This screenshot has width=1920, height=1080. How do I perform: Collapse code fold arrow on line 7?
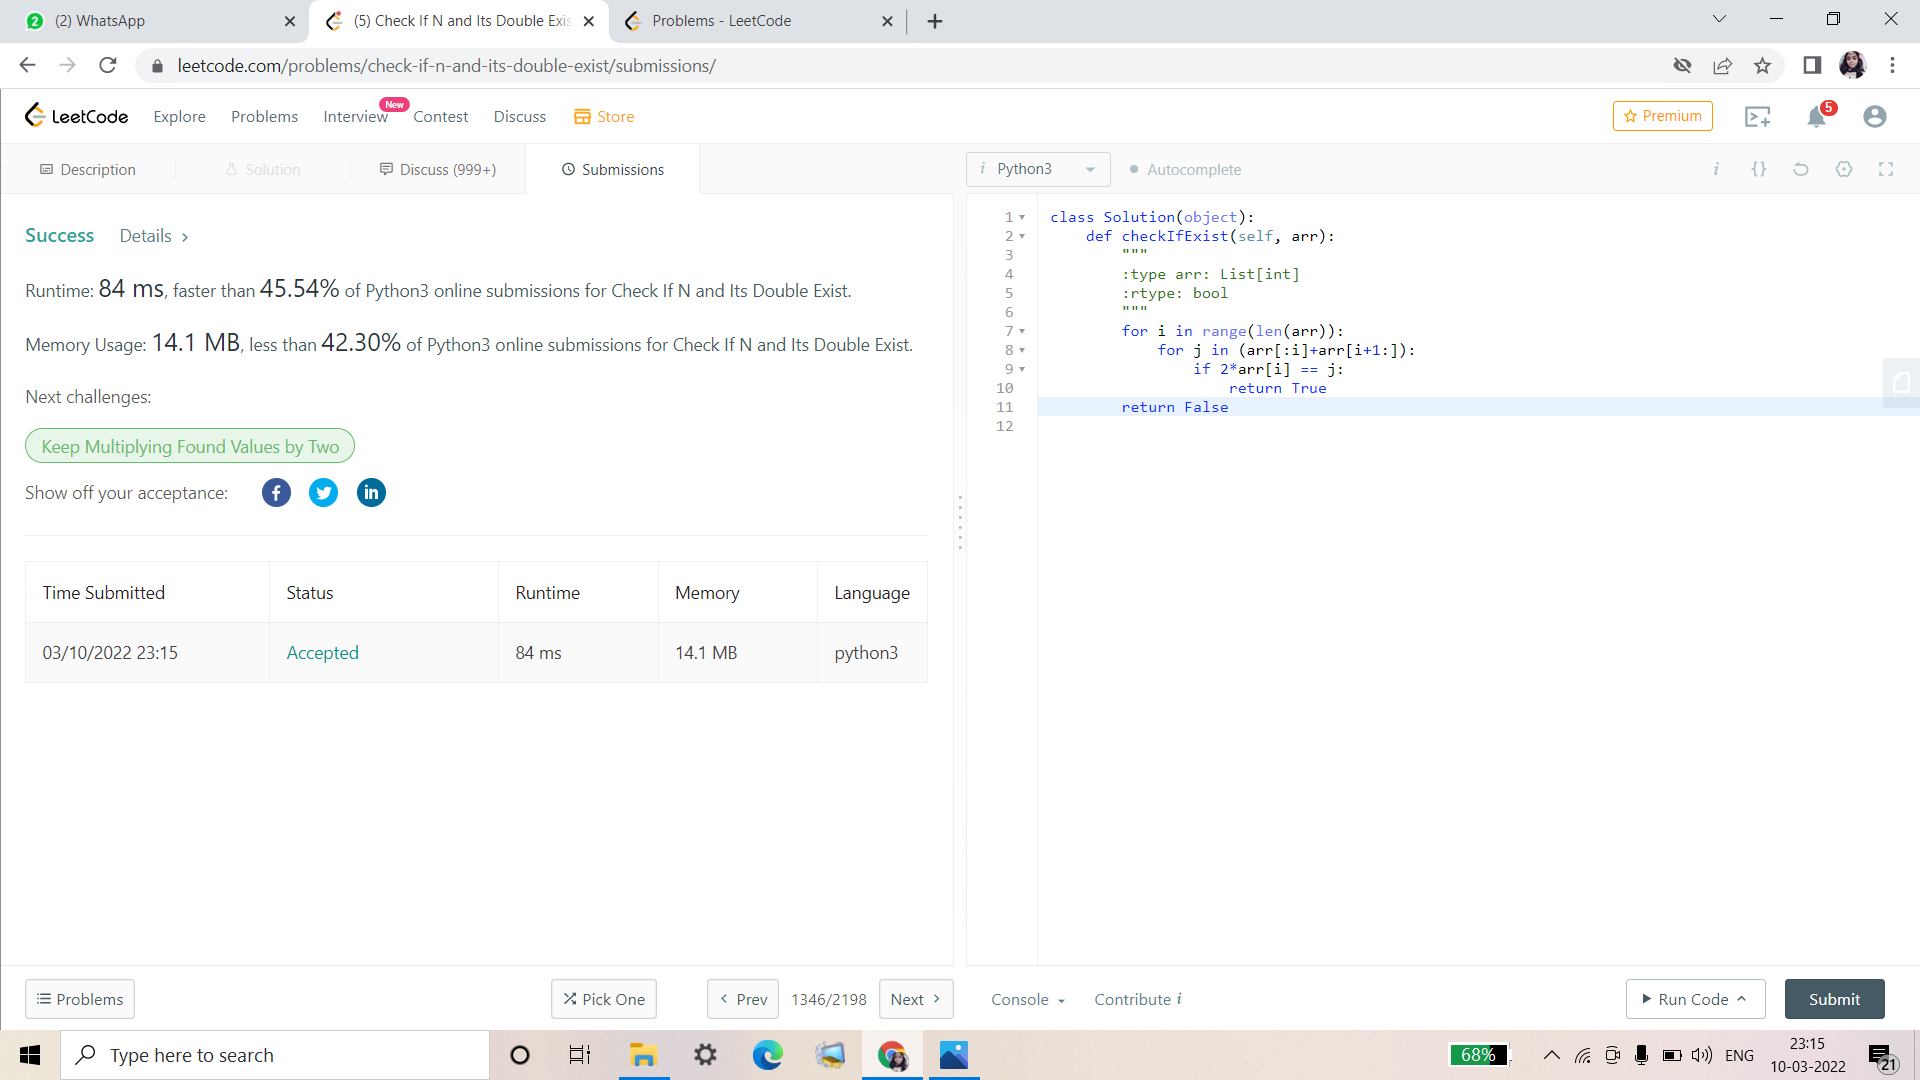tap(1022, 331)
